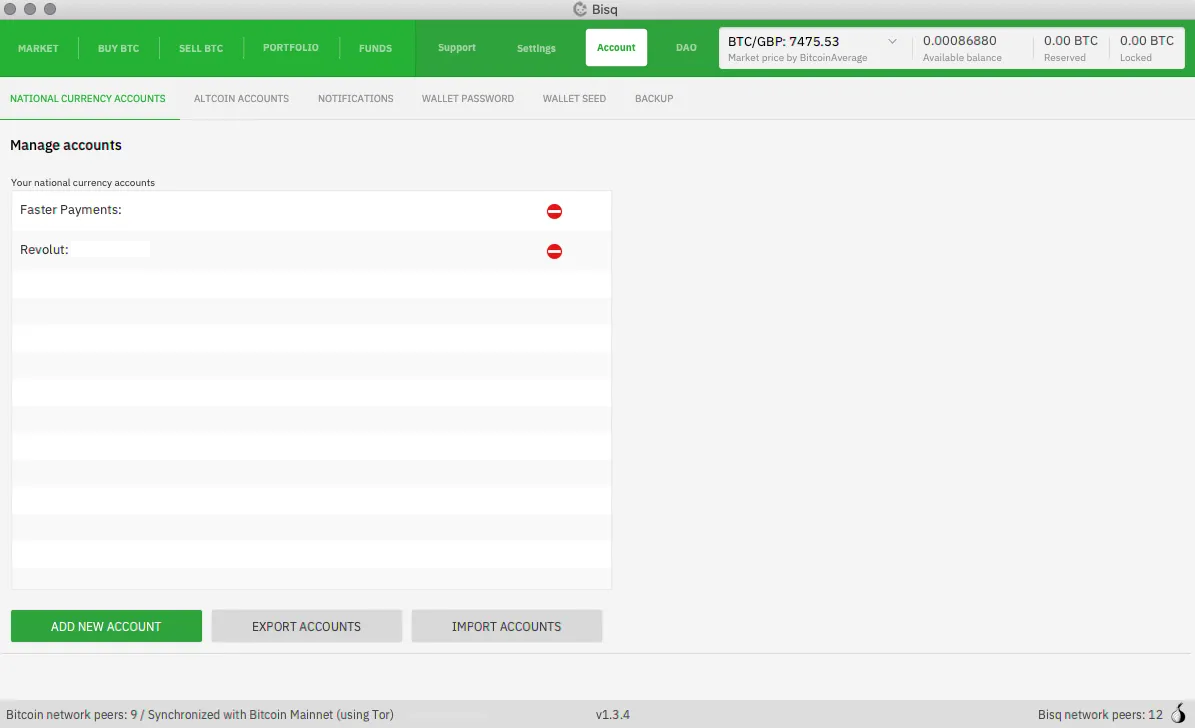Open the Support section

click(457, 48)
